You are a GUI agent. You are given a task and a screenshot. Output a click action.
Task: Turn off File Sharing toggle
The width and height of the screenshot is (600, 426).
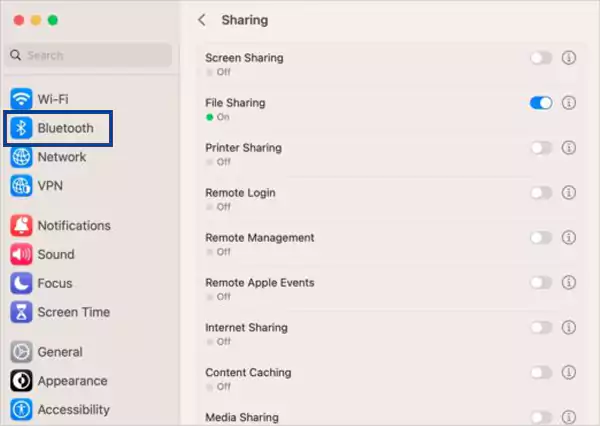(x=541, y=103)
